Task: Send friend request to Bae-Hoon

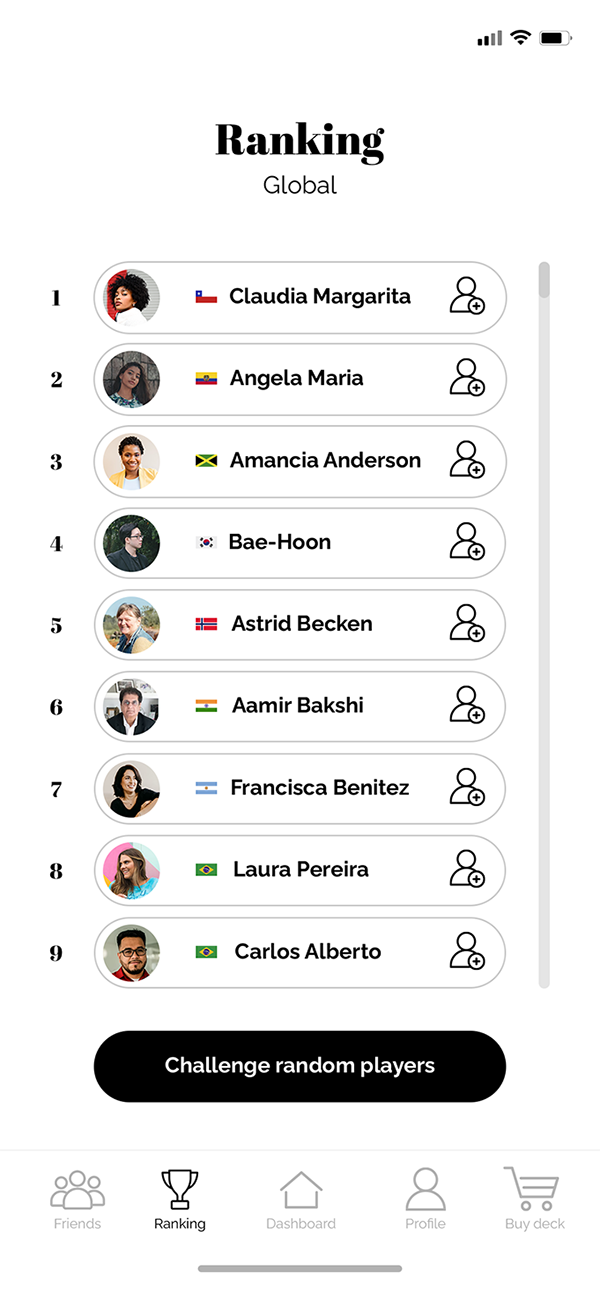Action: coord(466,543)
